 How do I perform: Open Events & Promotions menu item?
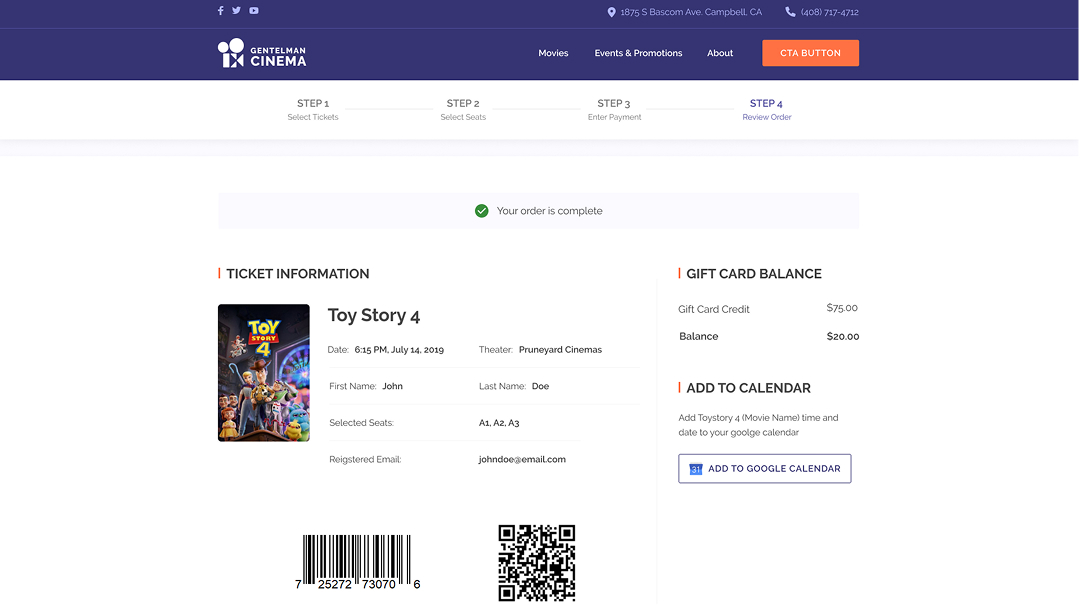[x=638, y=53]
